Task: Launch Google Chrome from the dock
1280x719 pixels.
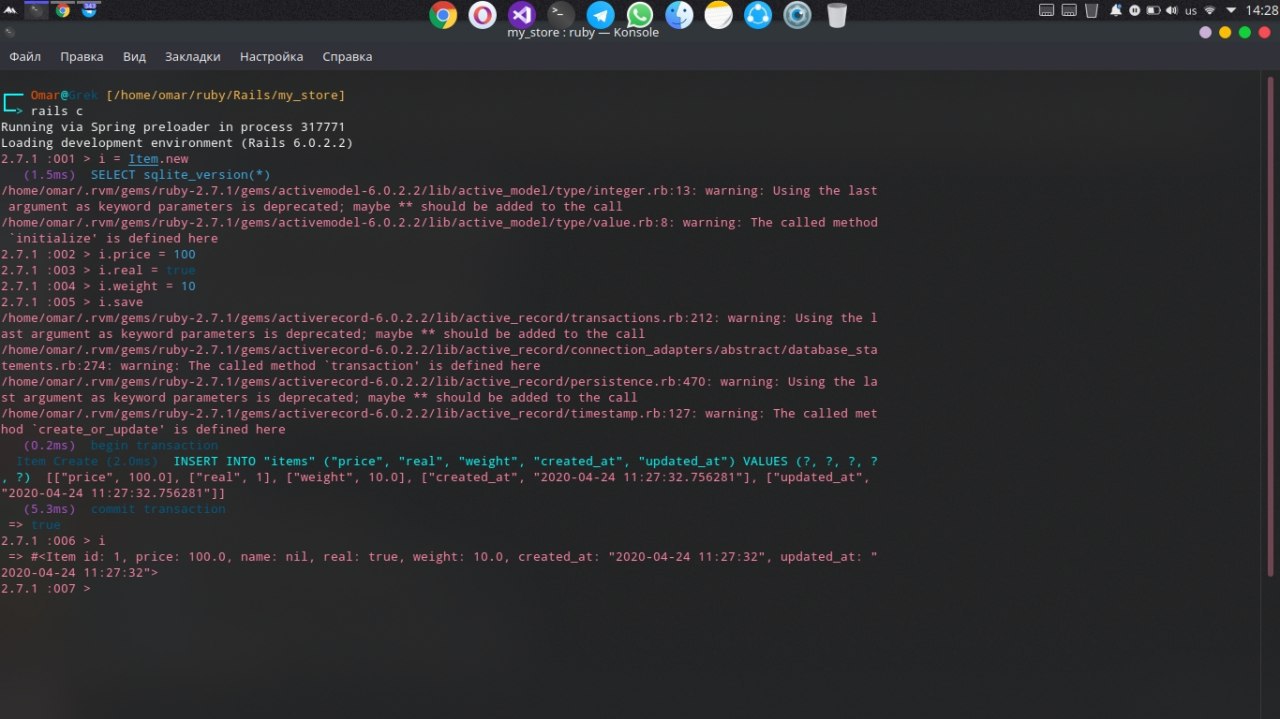Action: point(443,15)
